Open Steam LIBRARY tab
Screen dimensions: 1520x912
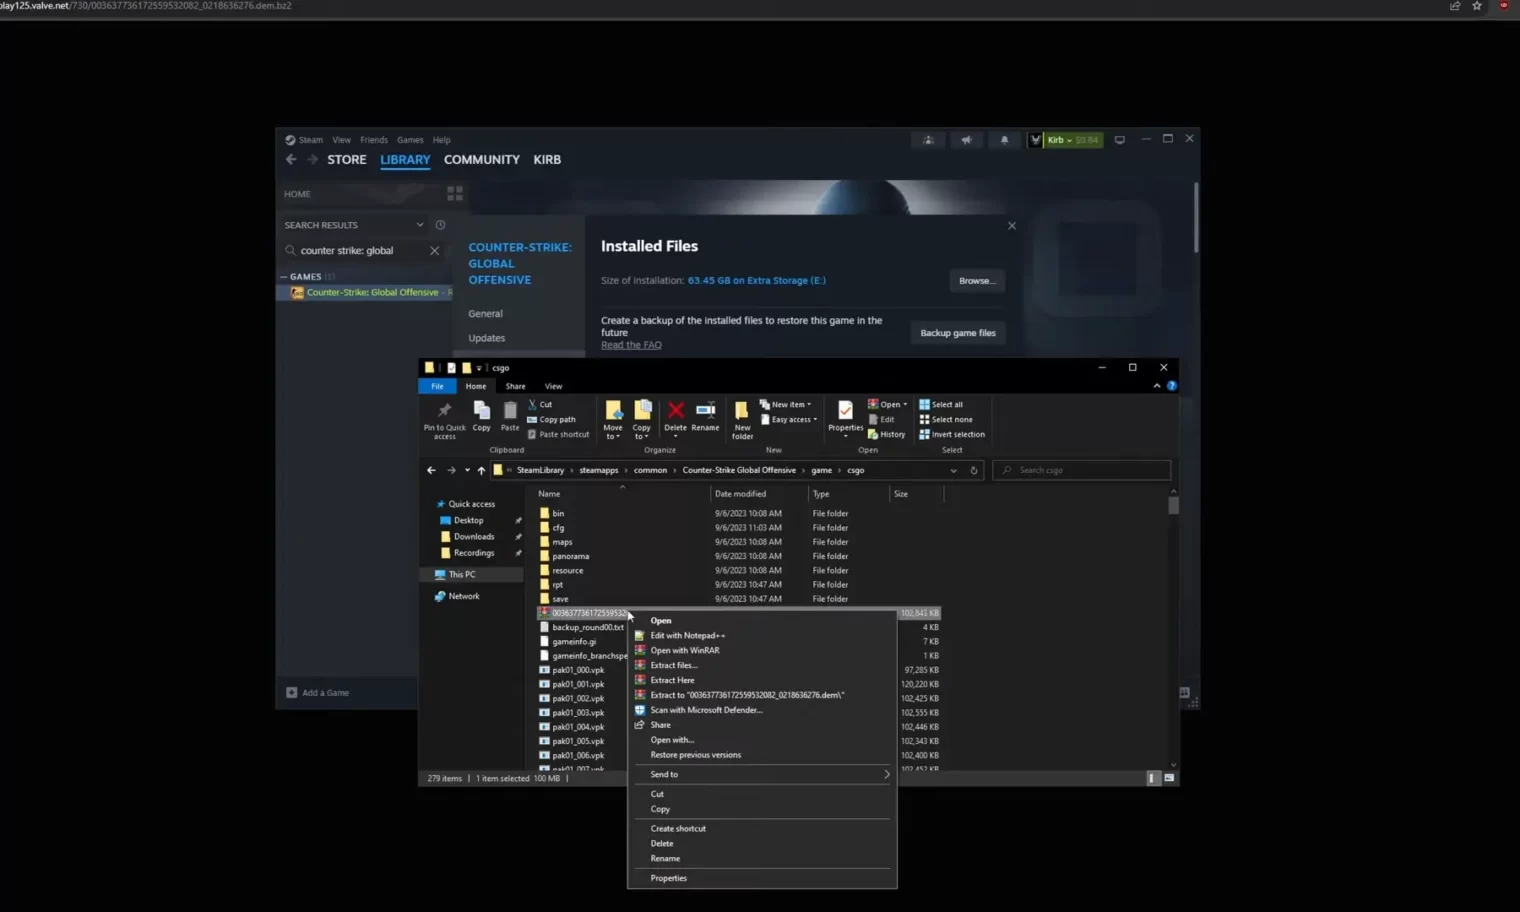click(x=405, y=159)
